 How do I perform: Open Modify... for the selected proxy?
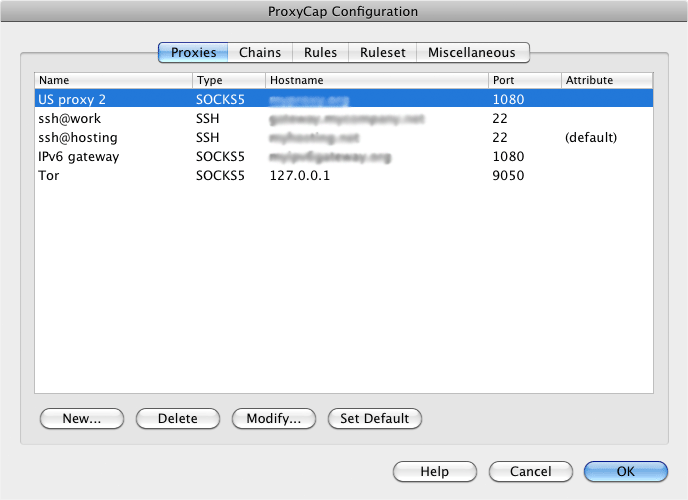pyautogui.click(x=274, y=419)
